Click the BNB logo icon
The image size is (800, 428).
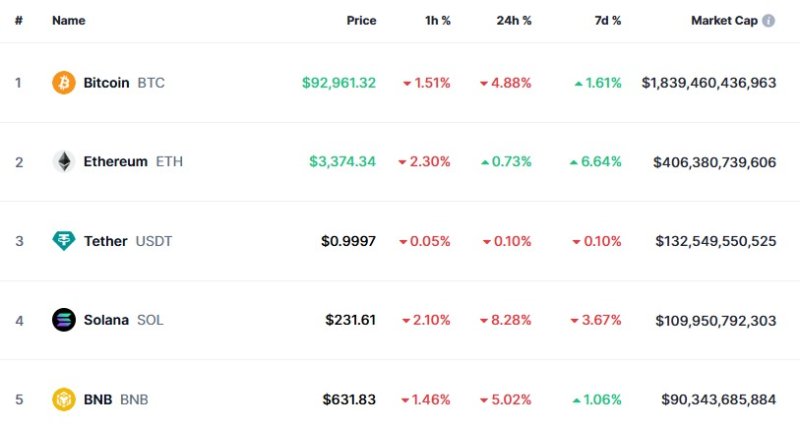tap(64, 400)
